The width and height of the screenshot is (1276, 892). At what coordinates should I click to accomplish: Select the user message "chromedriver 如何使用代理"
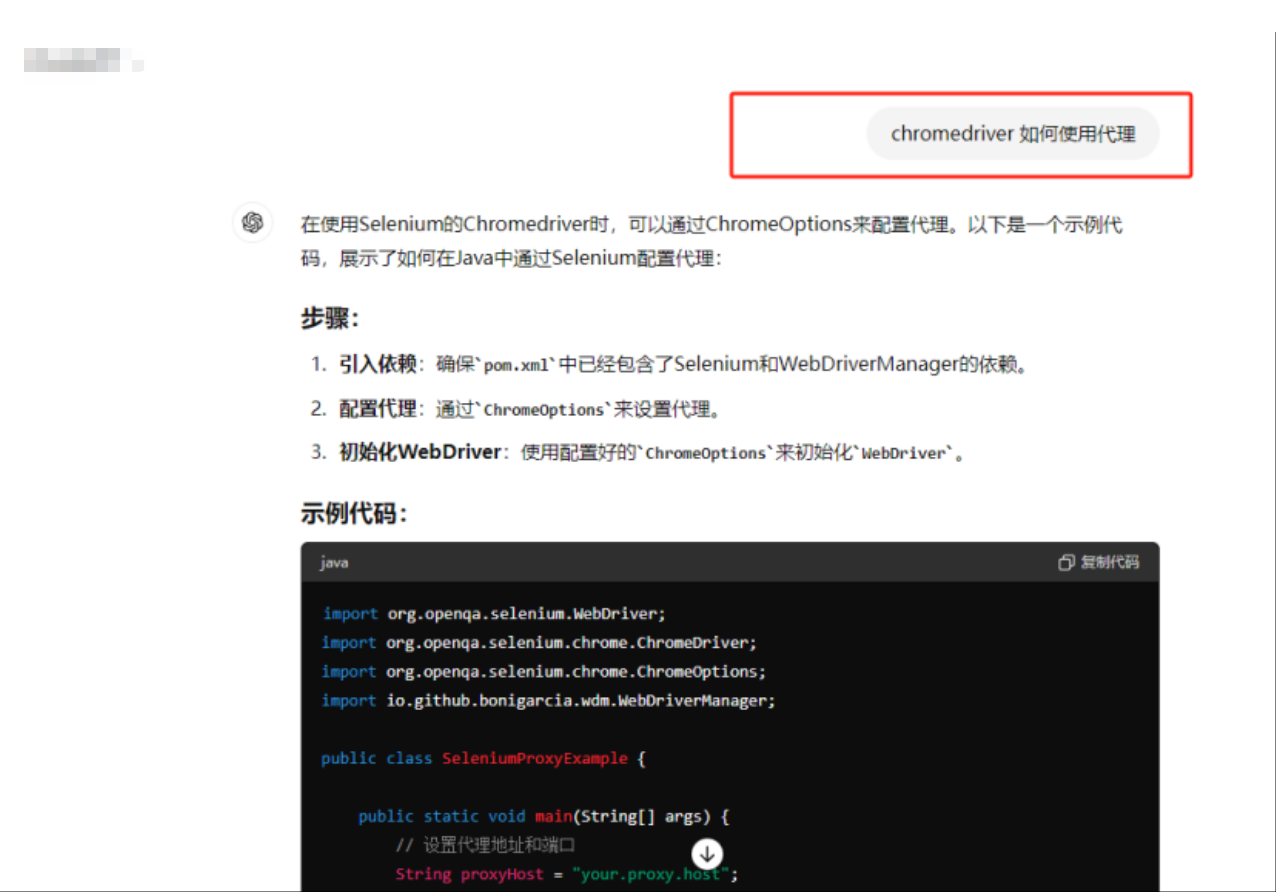[1012, 134]
